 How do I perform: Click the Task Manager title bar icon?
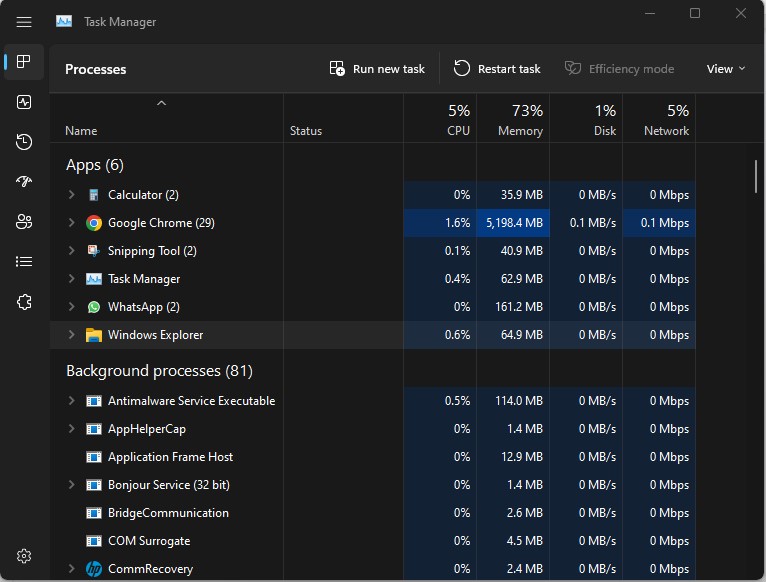click(x=64, y=22)
